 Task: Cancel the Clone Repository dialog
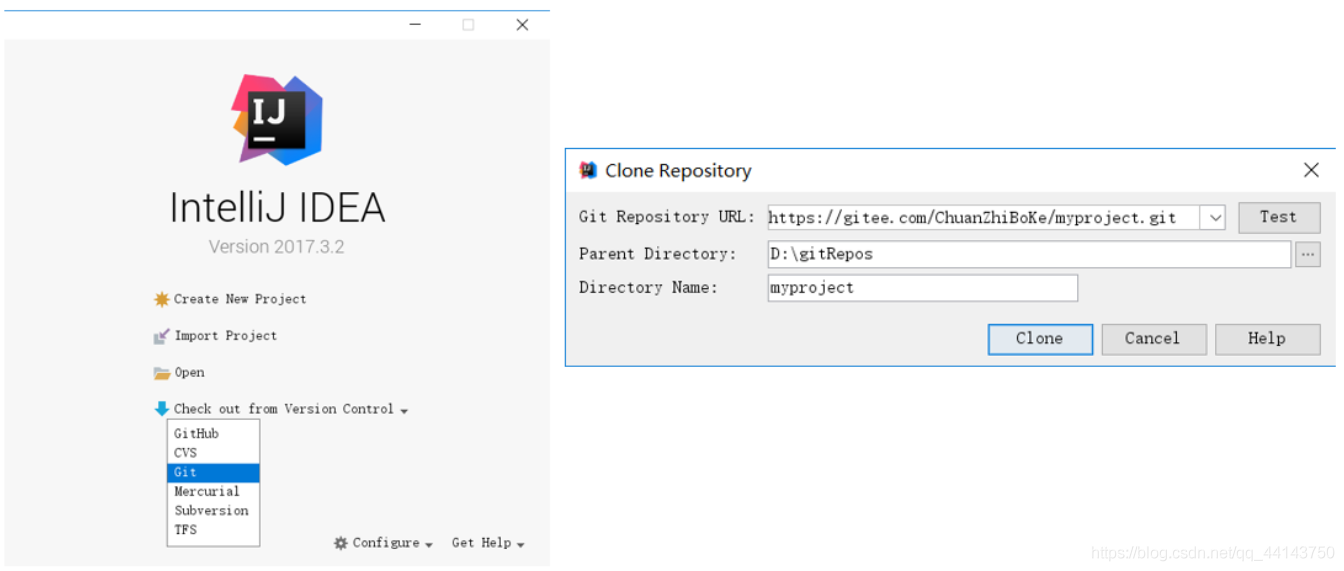coord(1153,339)
